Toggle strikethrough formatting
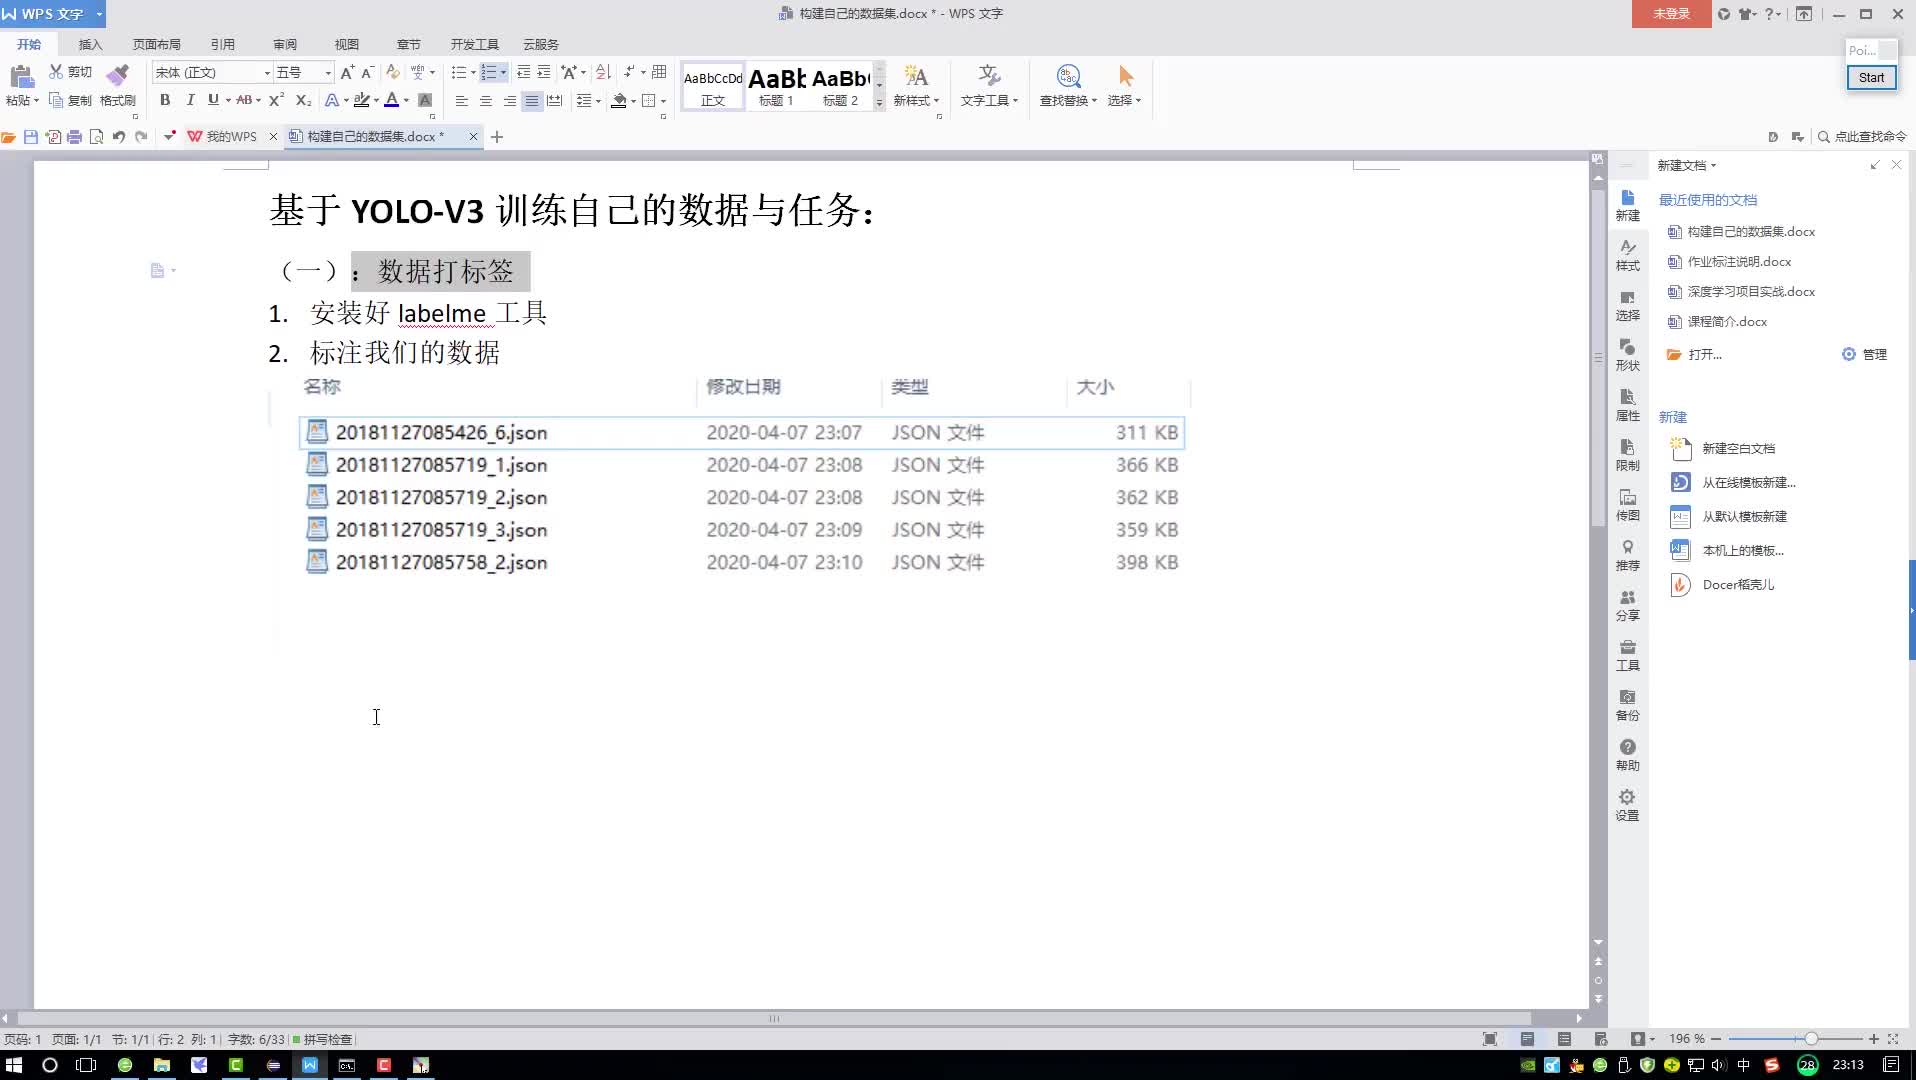The image size is (1916, 1080). point(244,100)
